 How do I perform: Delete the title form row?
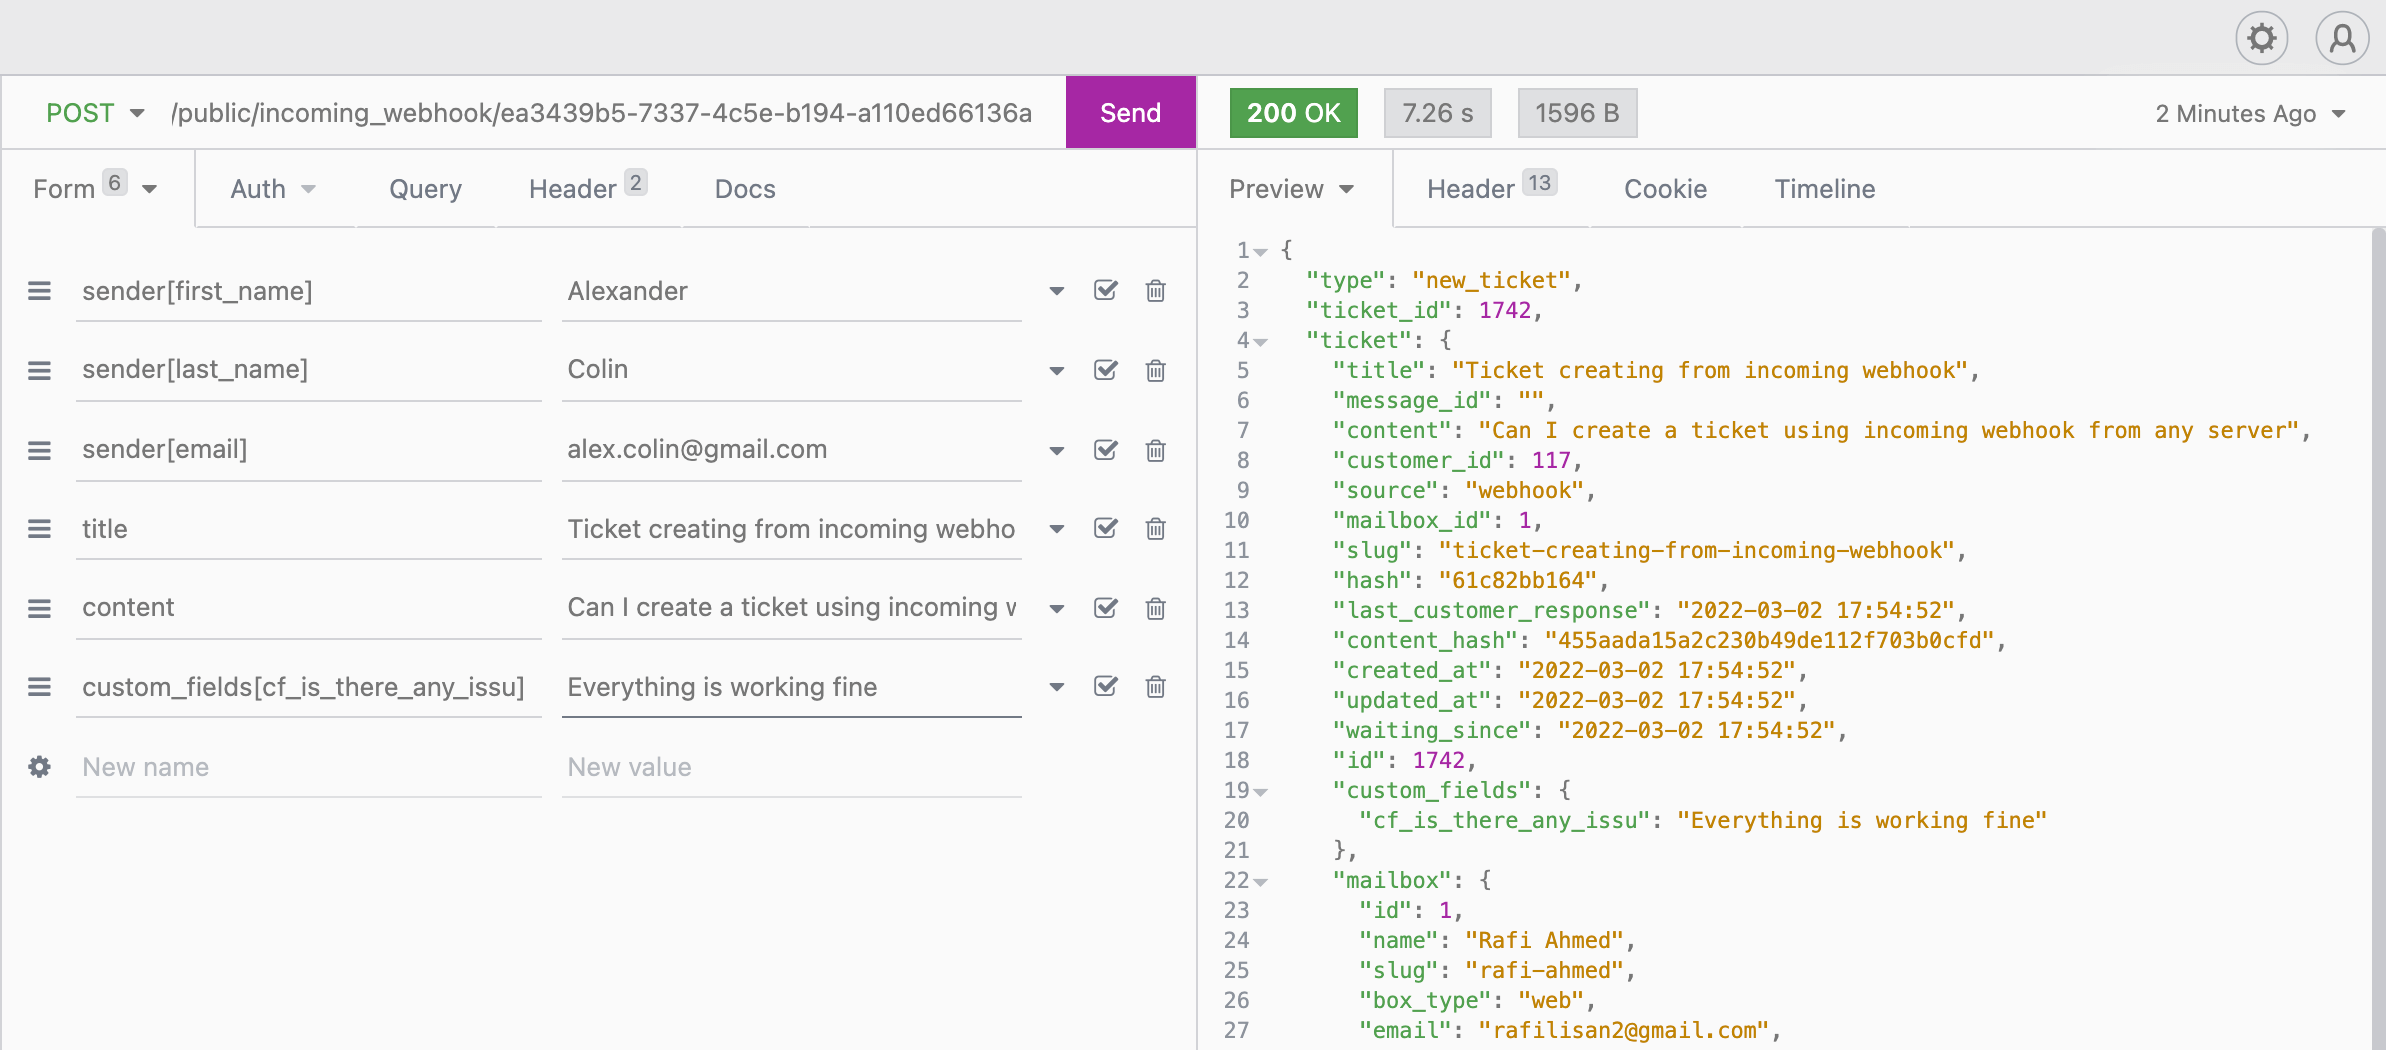[1155, 528]
